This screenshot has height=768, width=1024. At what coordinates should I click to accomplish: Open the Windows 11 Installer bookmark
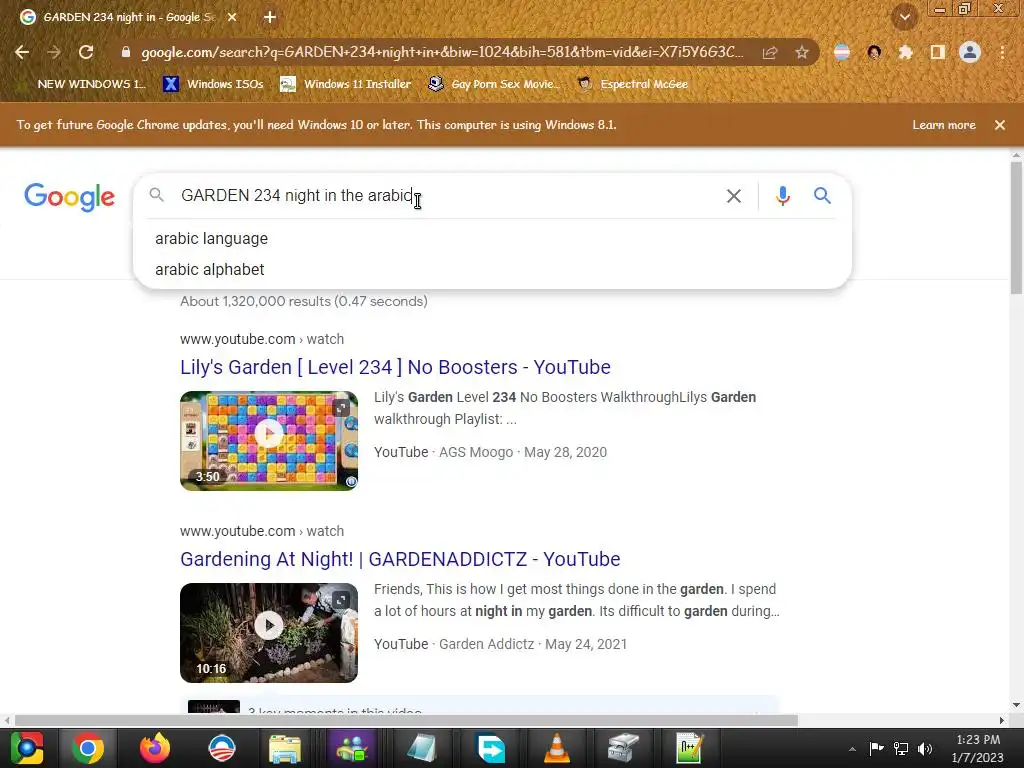click(345, 84)
